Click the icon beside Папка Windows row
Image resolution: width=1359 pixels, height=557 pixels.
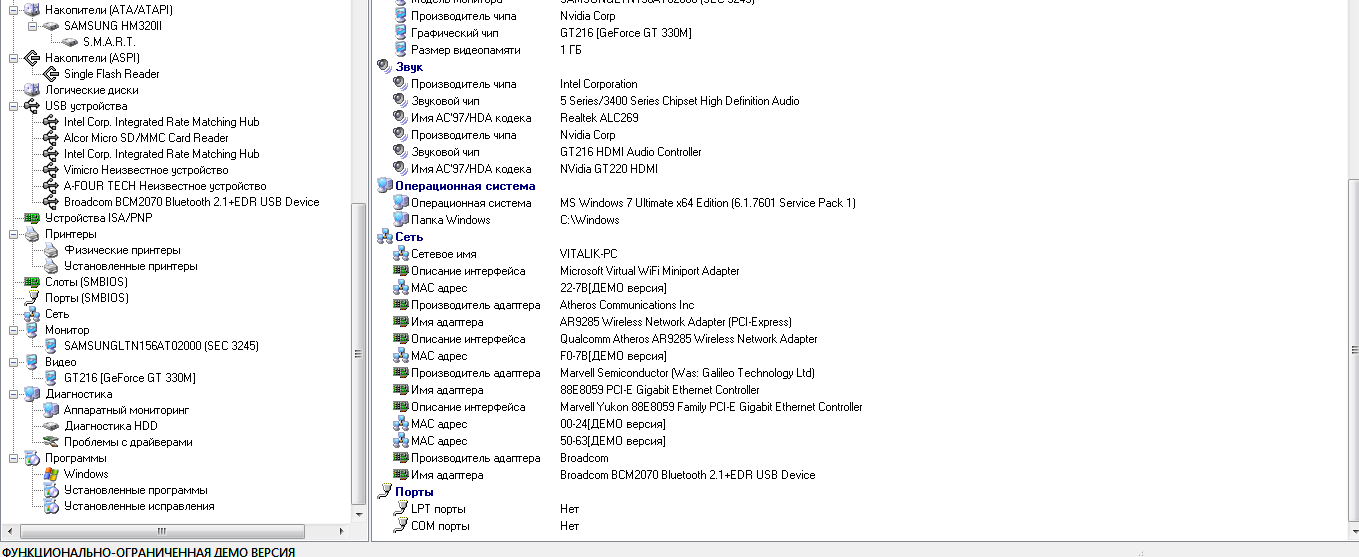point(400,220)
